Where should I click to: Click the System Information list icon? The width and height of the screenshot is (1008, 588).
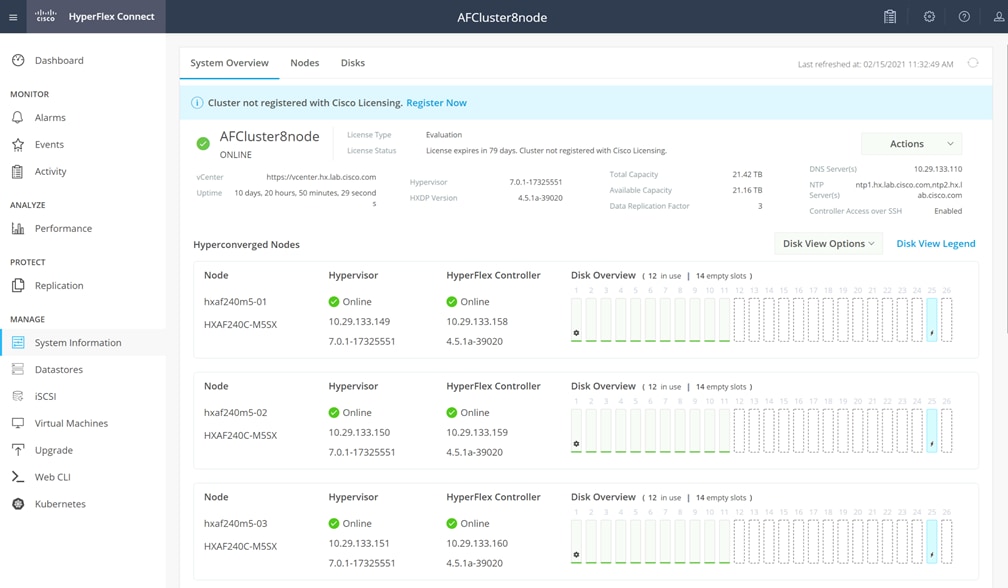(18, 343)
